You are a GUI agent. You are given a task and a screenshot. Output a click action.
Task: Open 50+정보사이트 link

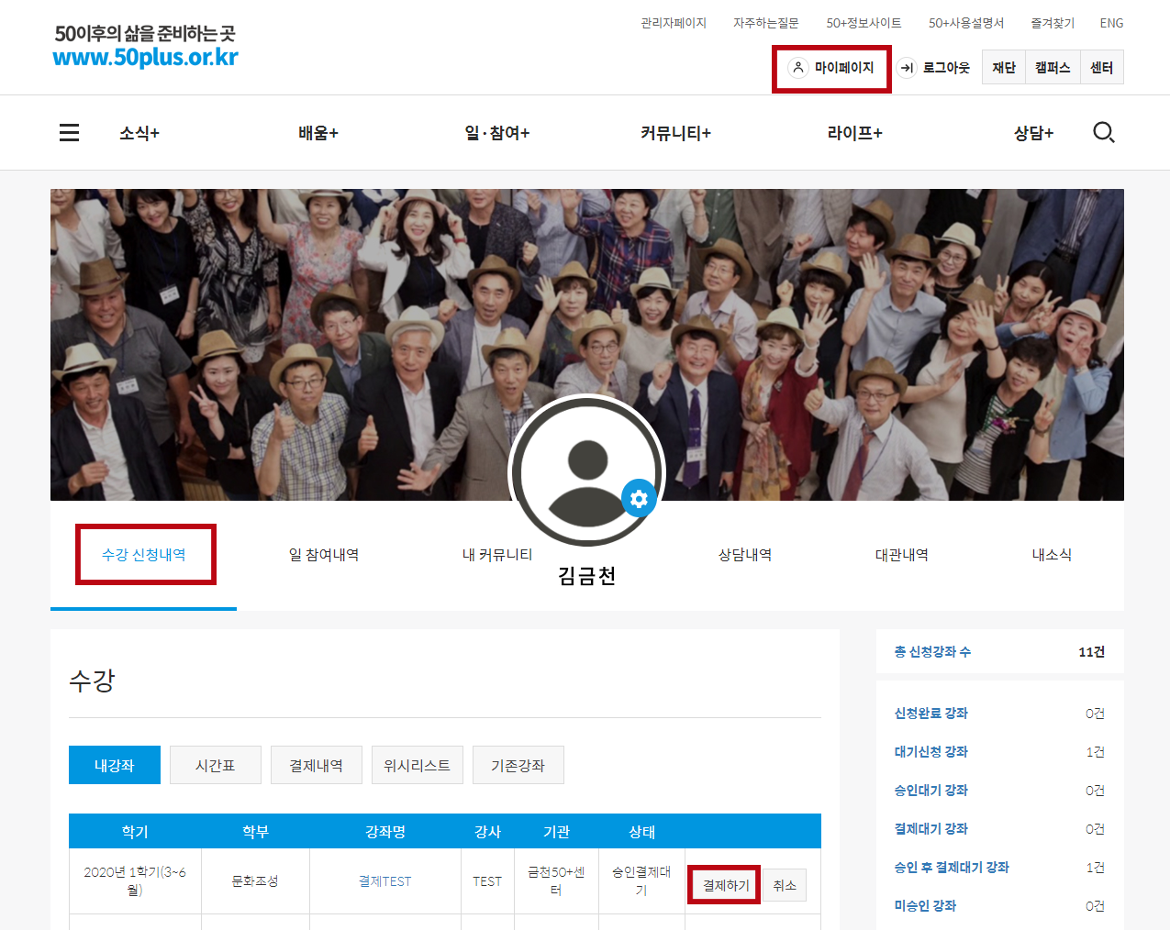coord(863,23)
